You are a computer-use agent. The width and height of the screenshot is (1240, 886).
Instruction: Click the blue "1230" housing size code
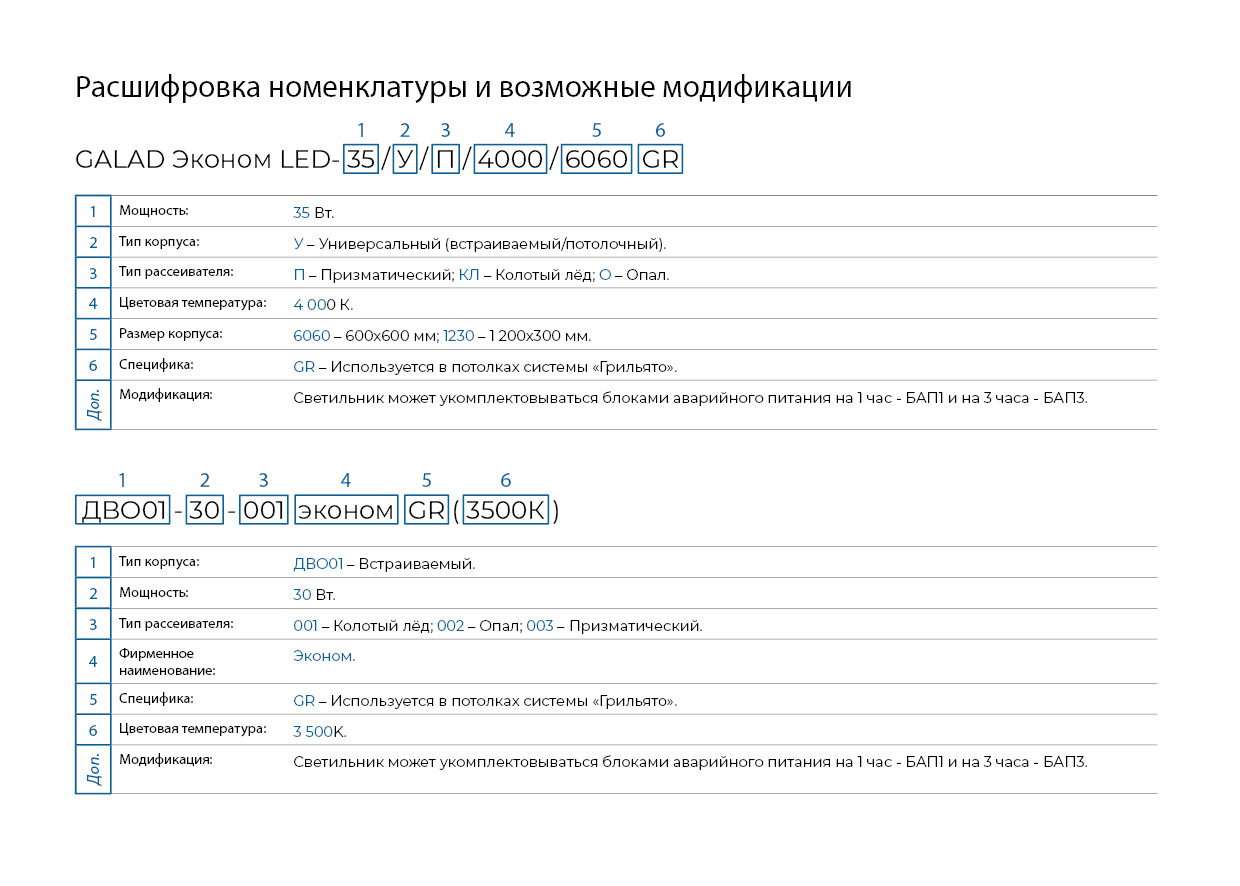pos(459,336)
